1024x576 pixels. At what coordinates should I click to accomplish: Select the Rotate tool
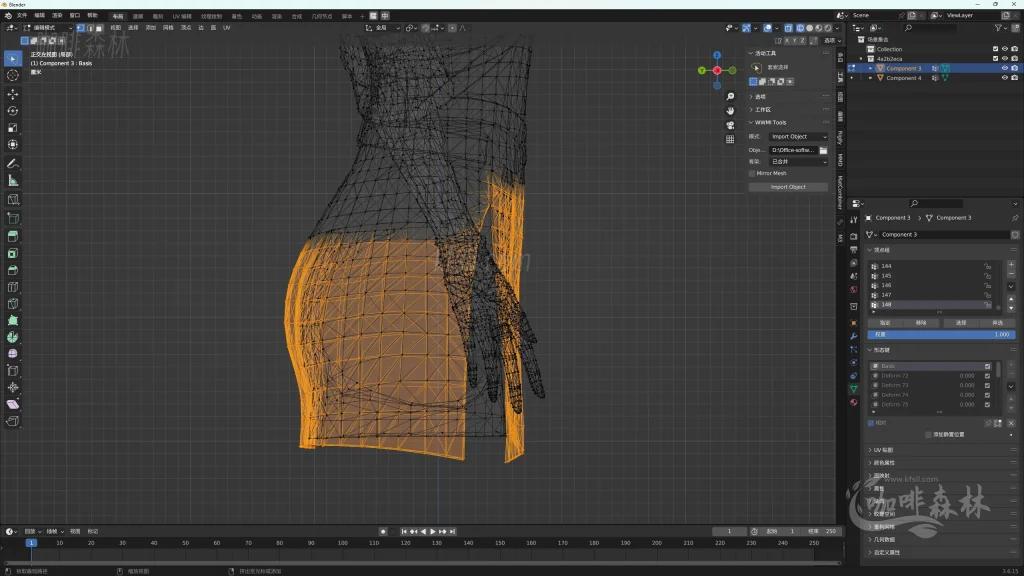click(x=12, y=111)
